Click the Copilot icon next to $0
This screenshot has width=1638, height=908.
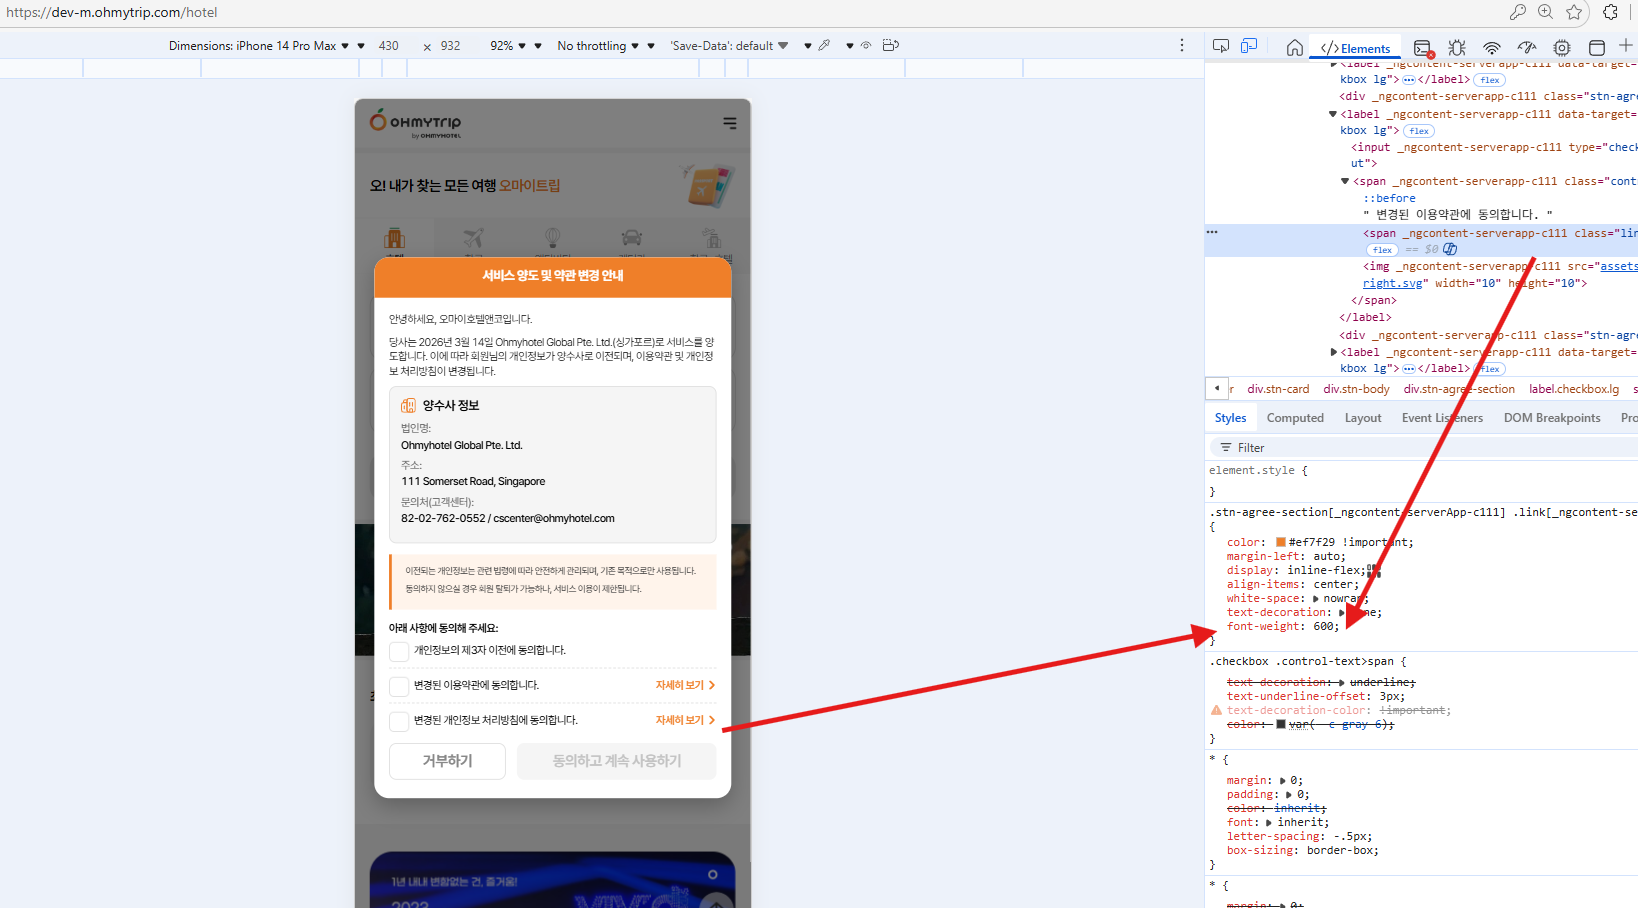pyautogui.click(x=1450, y=249)
